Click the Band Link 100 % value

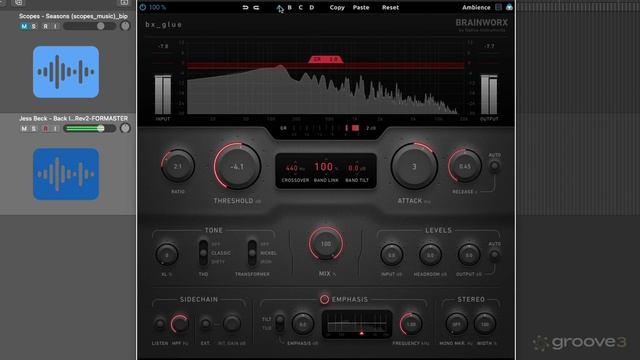[326, 167]
